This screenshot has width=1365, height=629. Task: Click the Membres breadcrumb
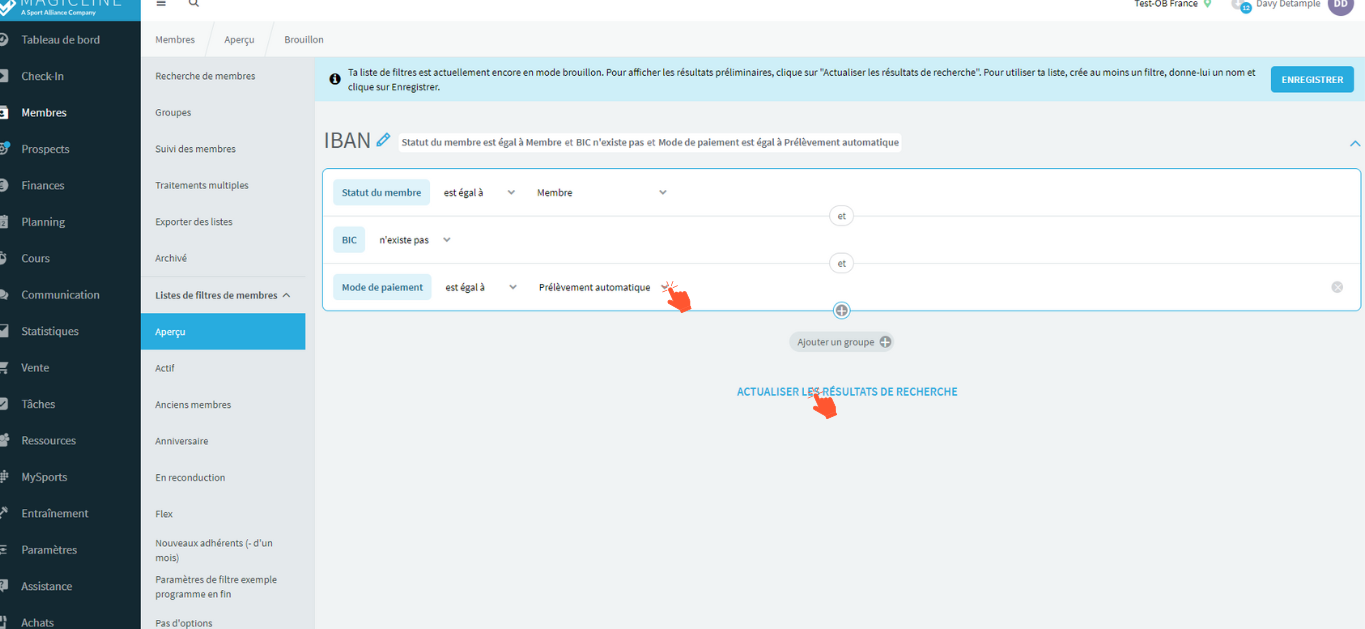(x=175, y=40)
